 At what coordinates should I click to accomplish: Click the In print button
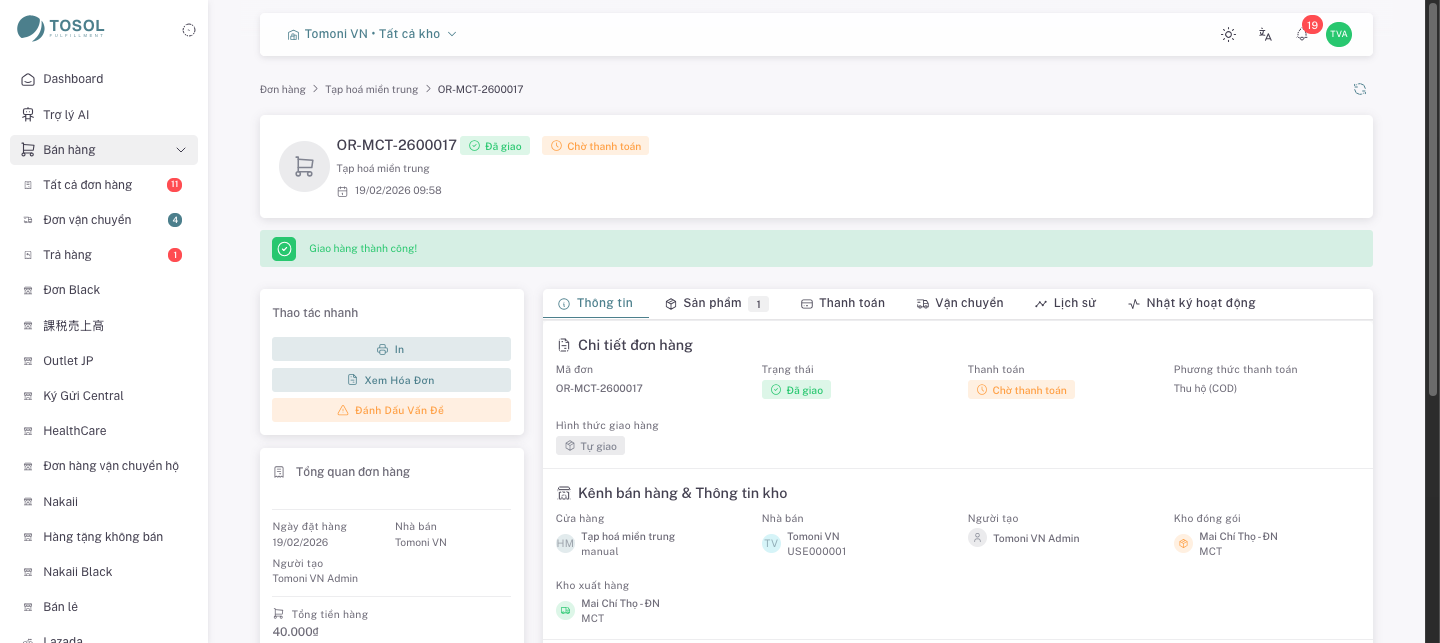point(391,349)
